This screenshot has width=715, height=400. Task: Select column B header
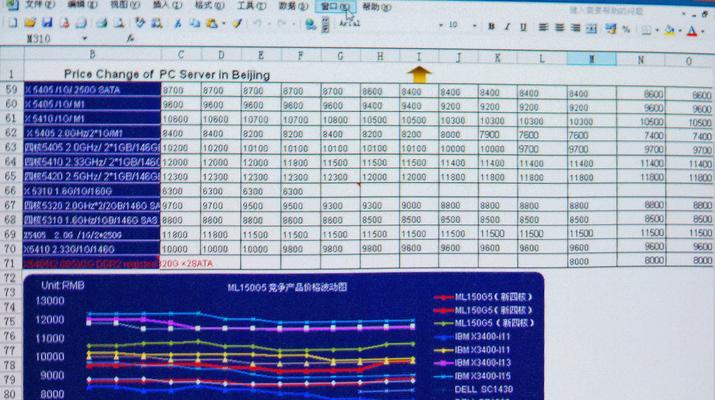92,54
